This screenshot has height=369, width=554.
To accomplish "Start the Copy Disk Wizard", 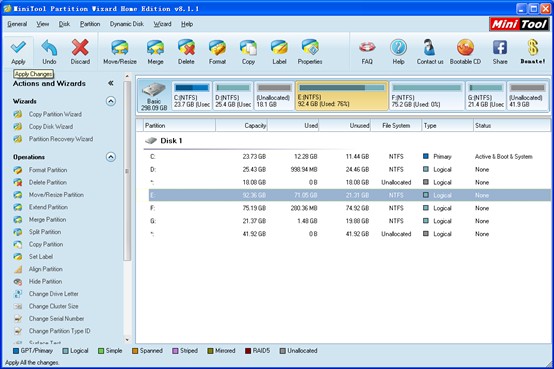I will coord(51,127).
